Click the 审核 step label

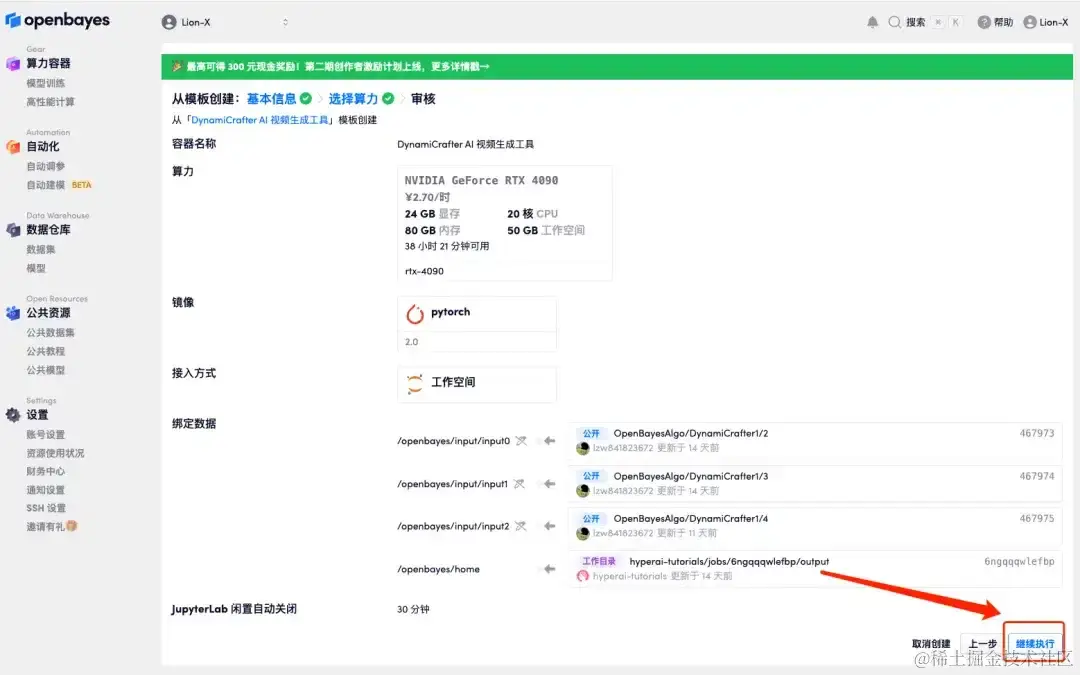coord(423,98)
